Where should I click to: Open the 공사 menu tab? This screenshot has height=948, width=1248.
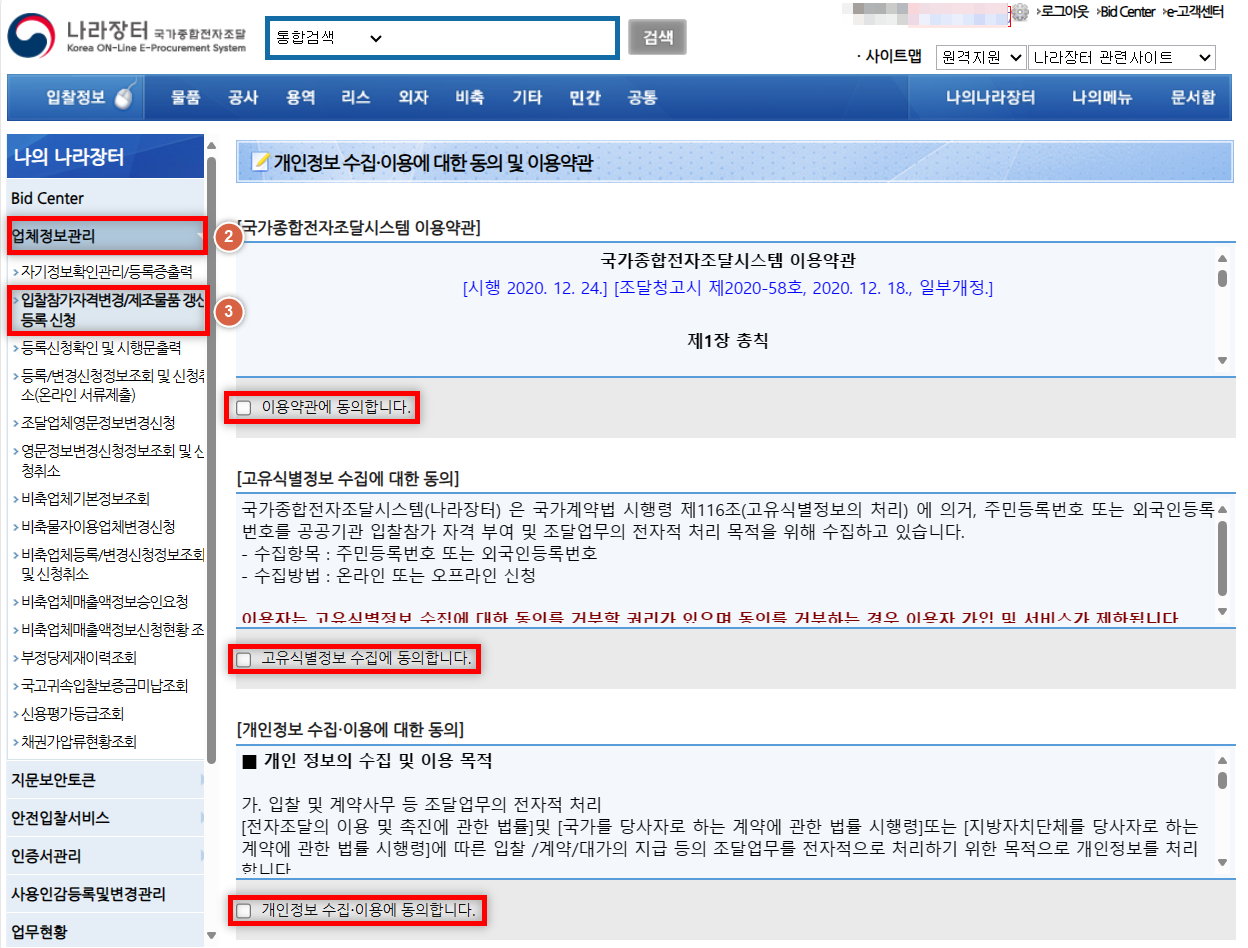click(242, 97)
